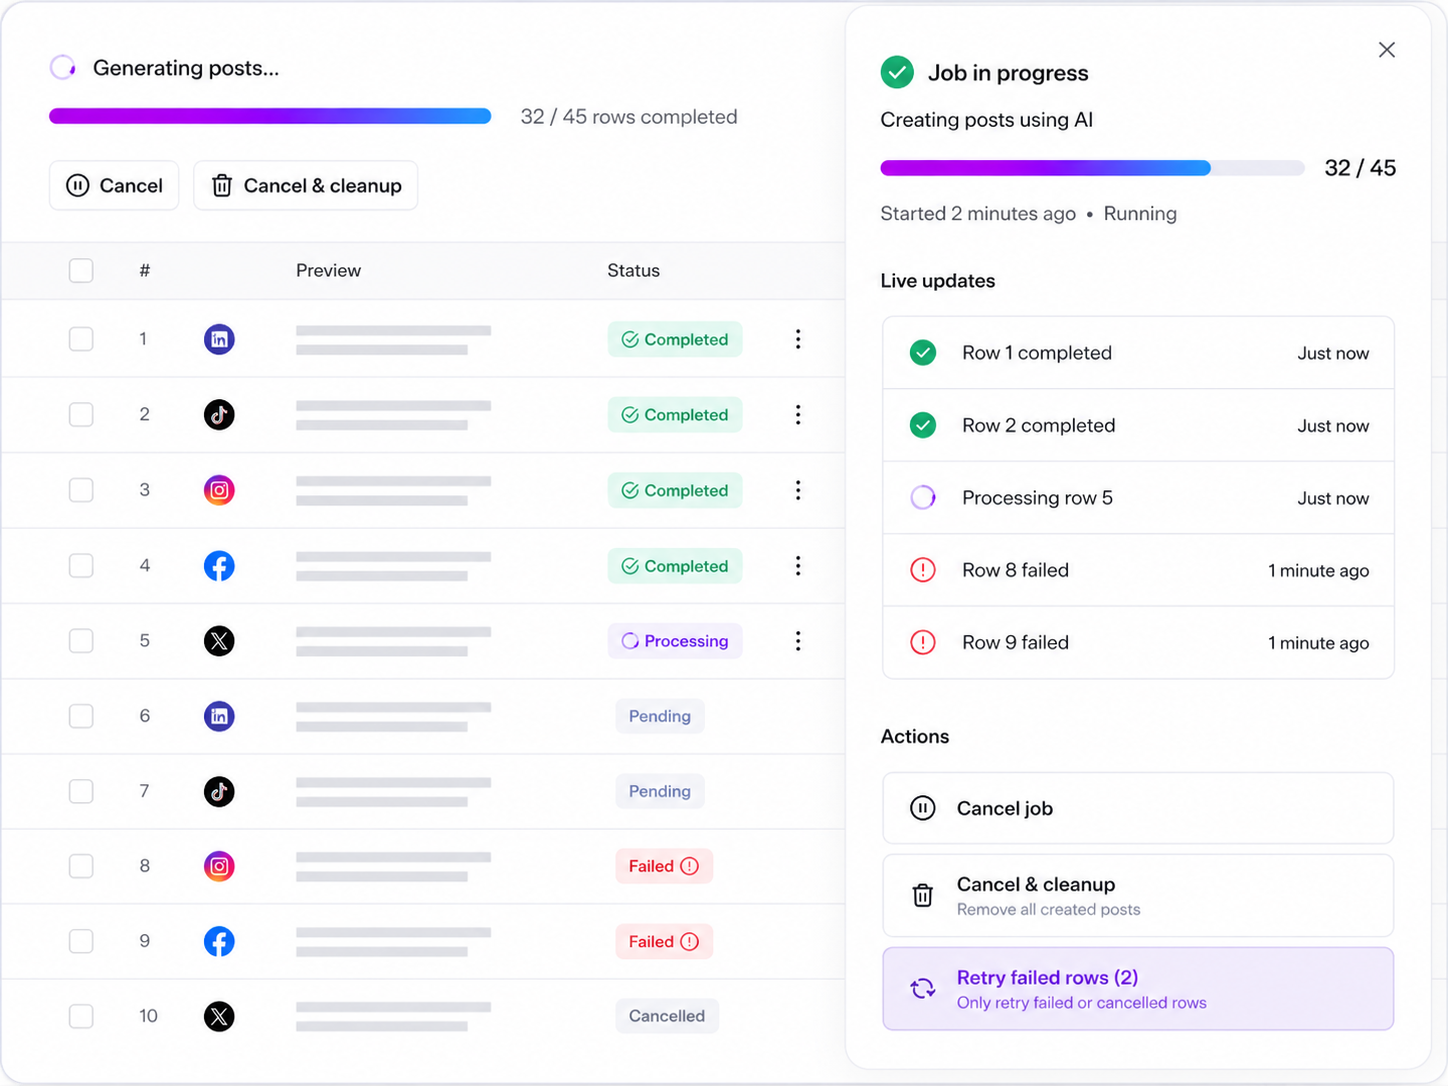Click the X icon in row 5
The width and height of the screenshot is (1448, 1086).
[x=219, y=641]
